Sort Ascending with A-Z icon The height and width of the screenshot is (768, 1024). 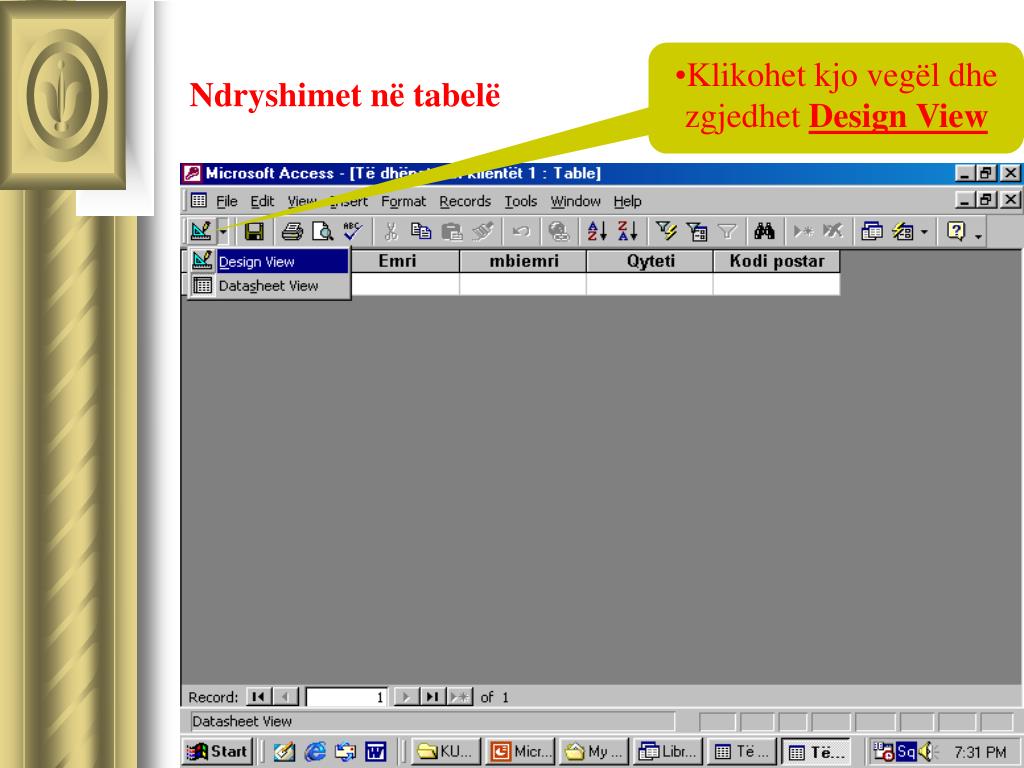[x=597, y=231]
